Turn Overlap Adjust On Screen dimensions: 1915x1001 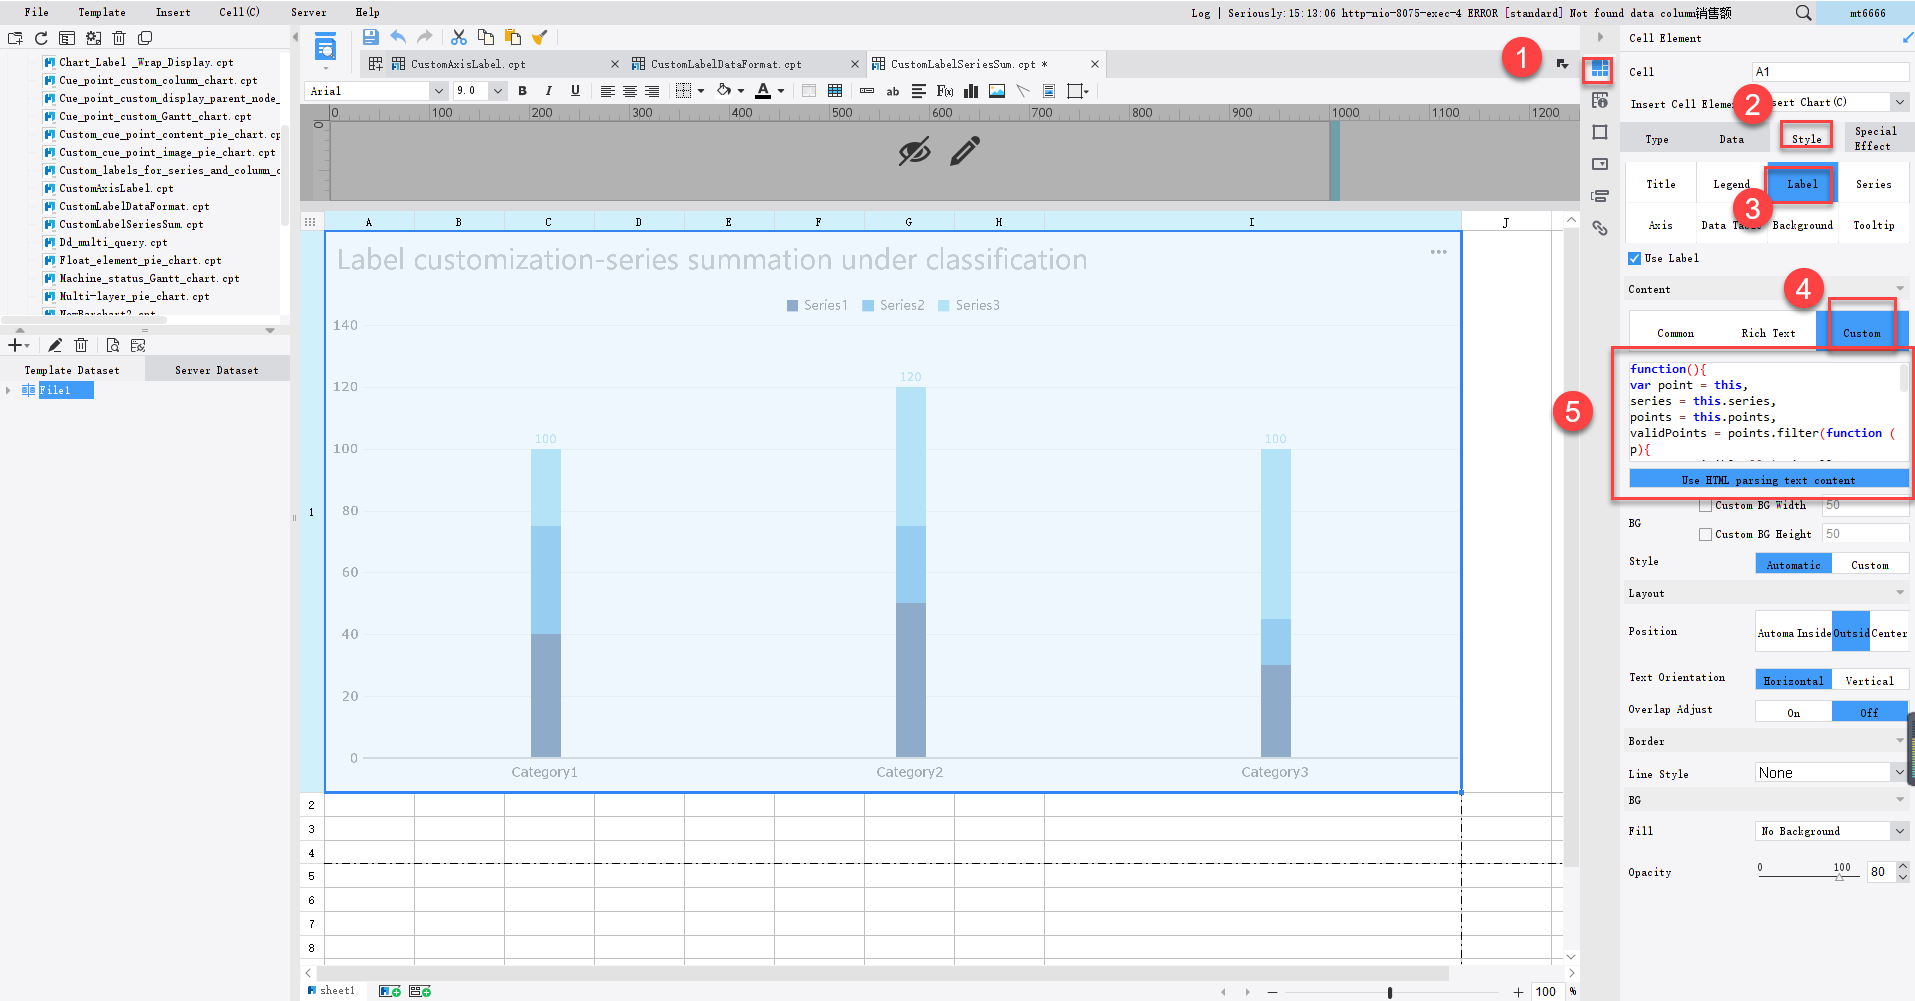pos(1794,711)
